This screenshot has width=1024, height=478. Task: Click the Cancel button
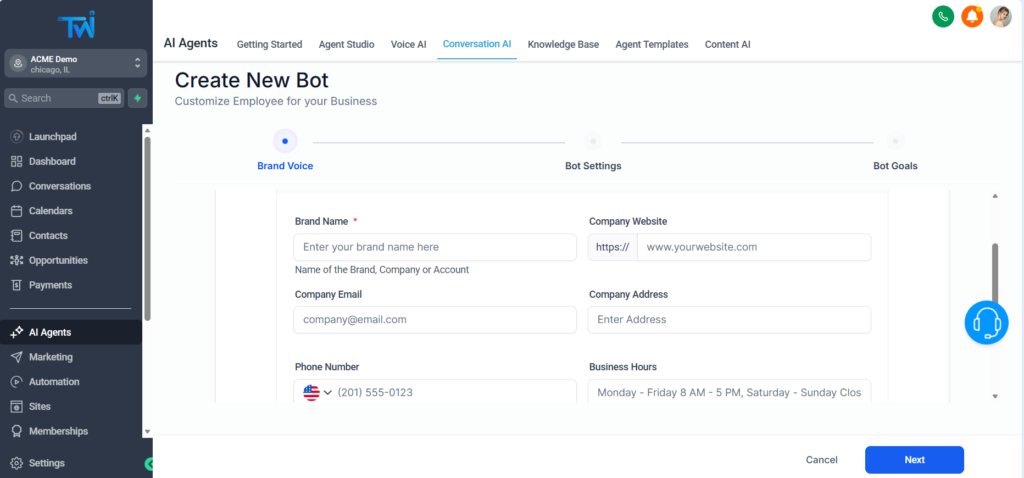tap(822, 460)
